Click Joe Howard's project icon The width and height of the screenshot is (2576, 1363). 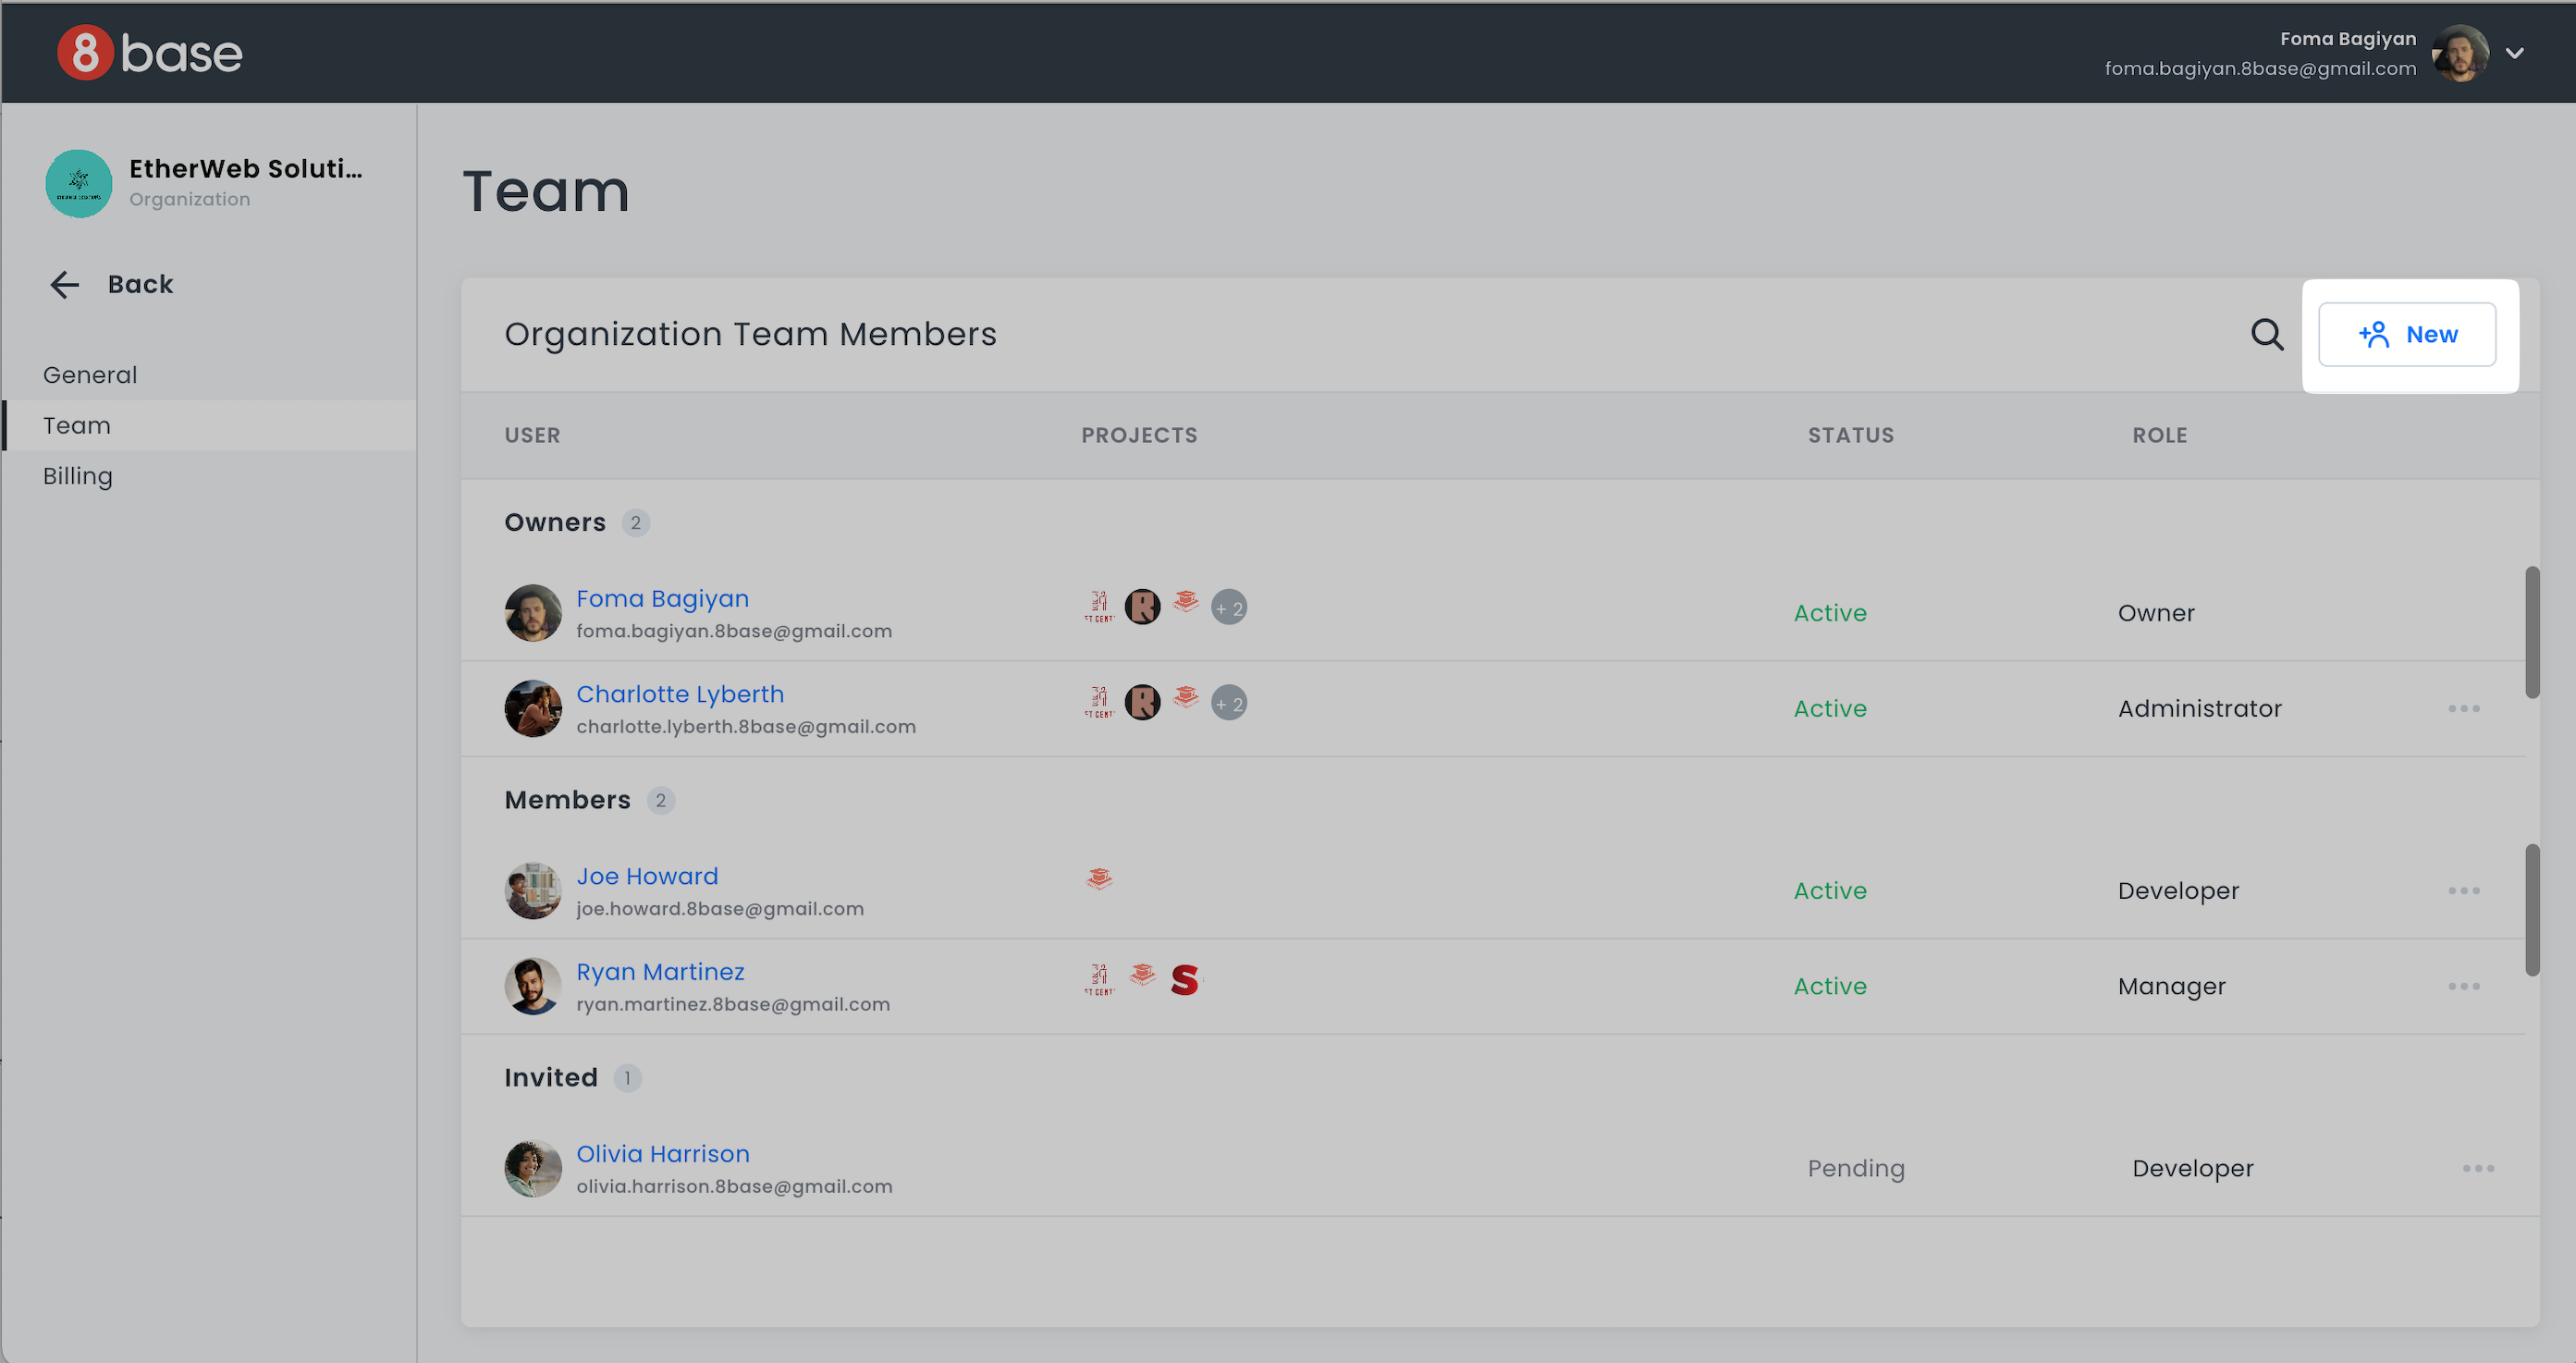click(1099, 879)
